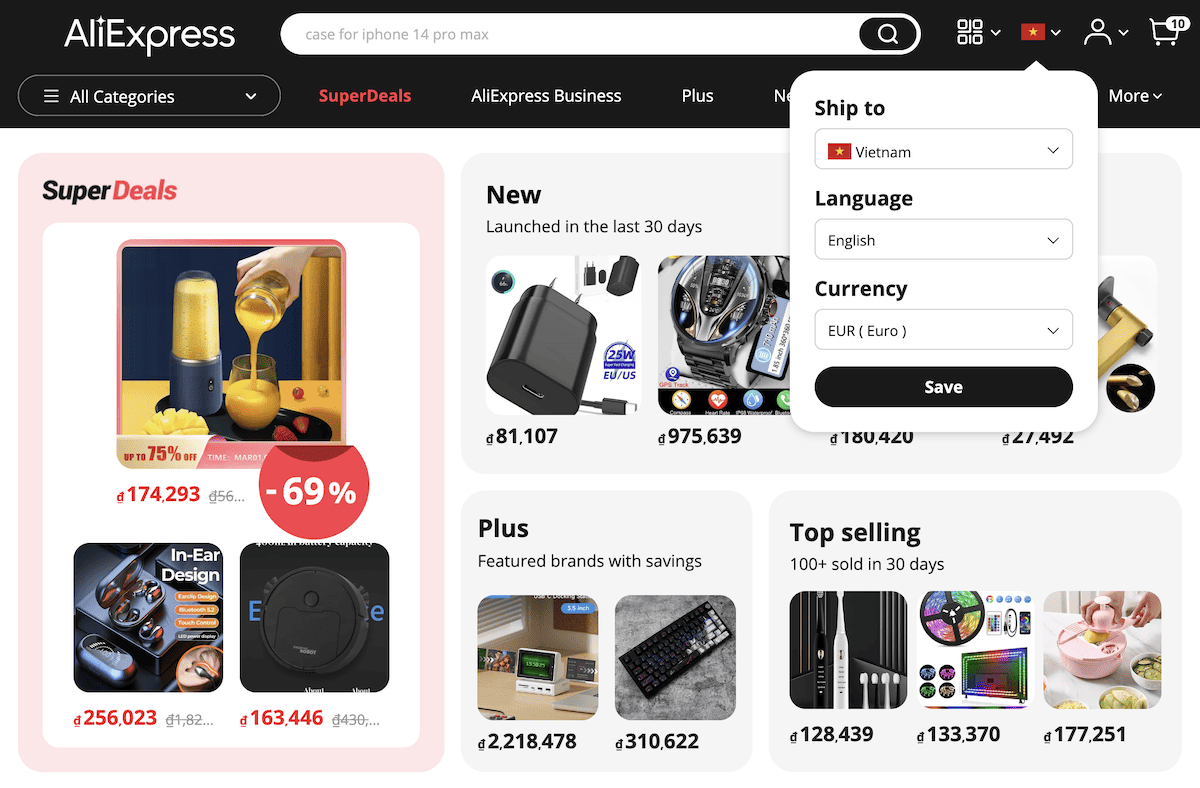Click the hamburger icon in All Categories
The width and height of the screenshot is (1200, 788).
point(51,96)
